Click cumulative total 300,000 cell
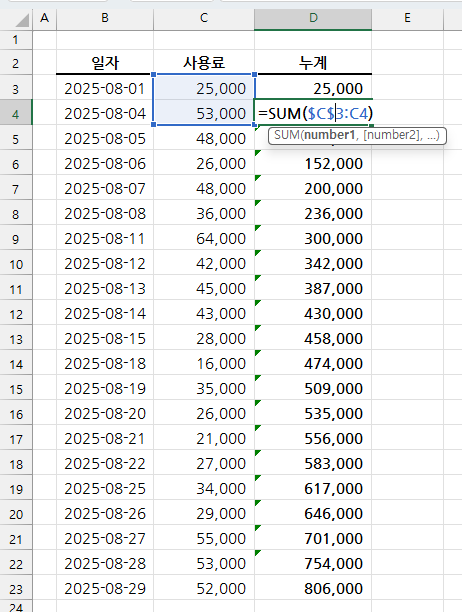The image size is (462, 612). (x=313, y=238)
